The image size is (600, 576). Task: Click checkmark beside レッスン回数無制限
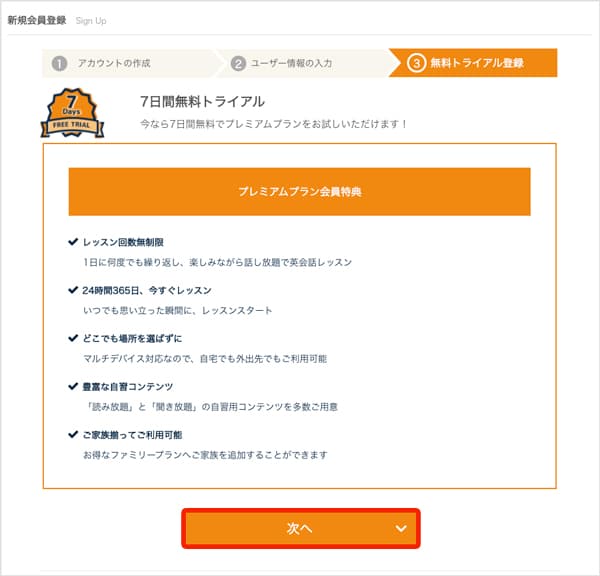[72, 242]
